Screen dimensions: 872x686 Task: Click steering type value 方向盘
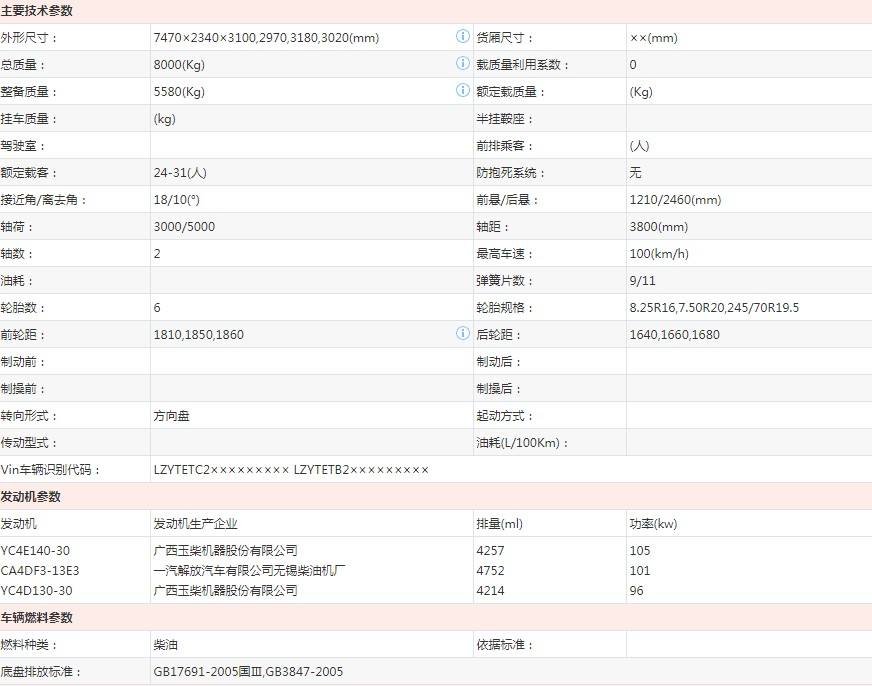coord(171,416)
